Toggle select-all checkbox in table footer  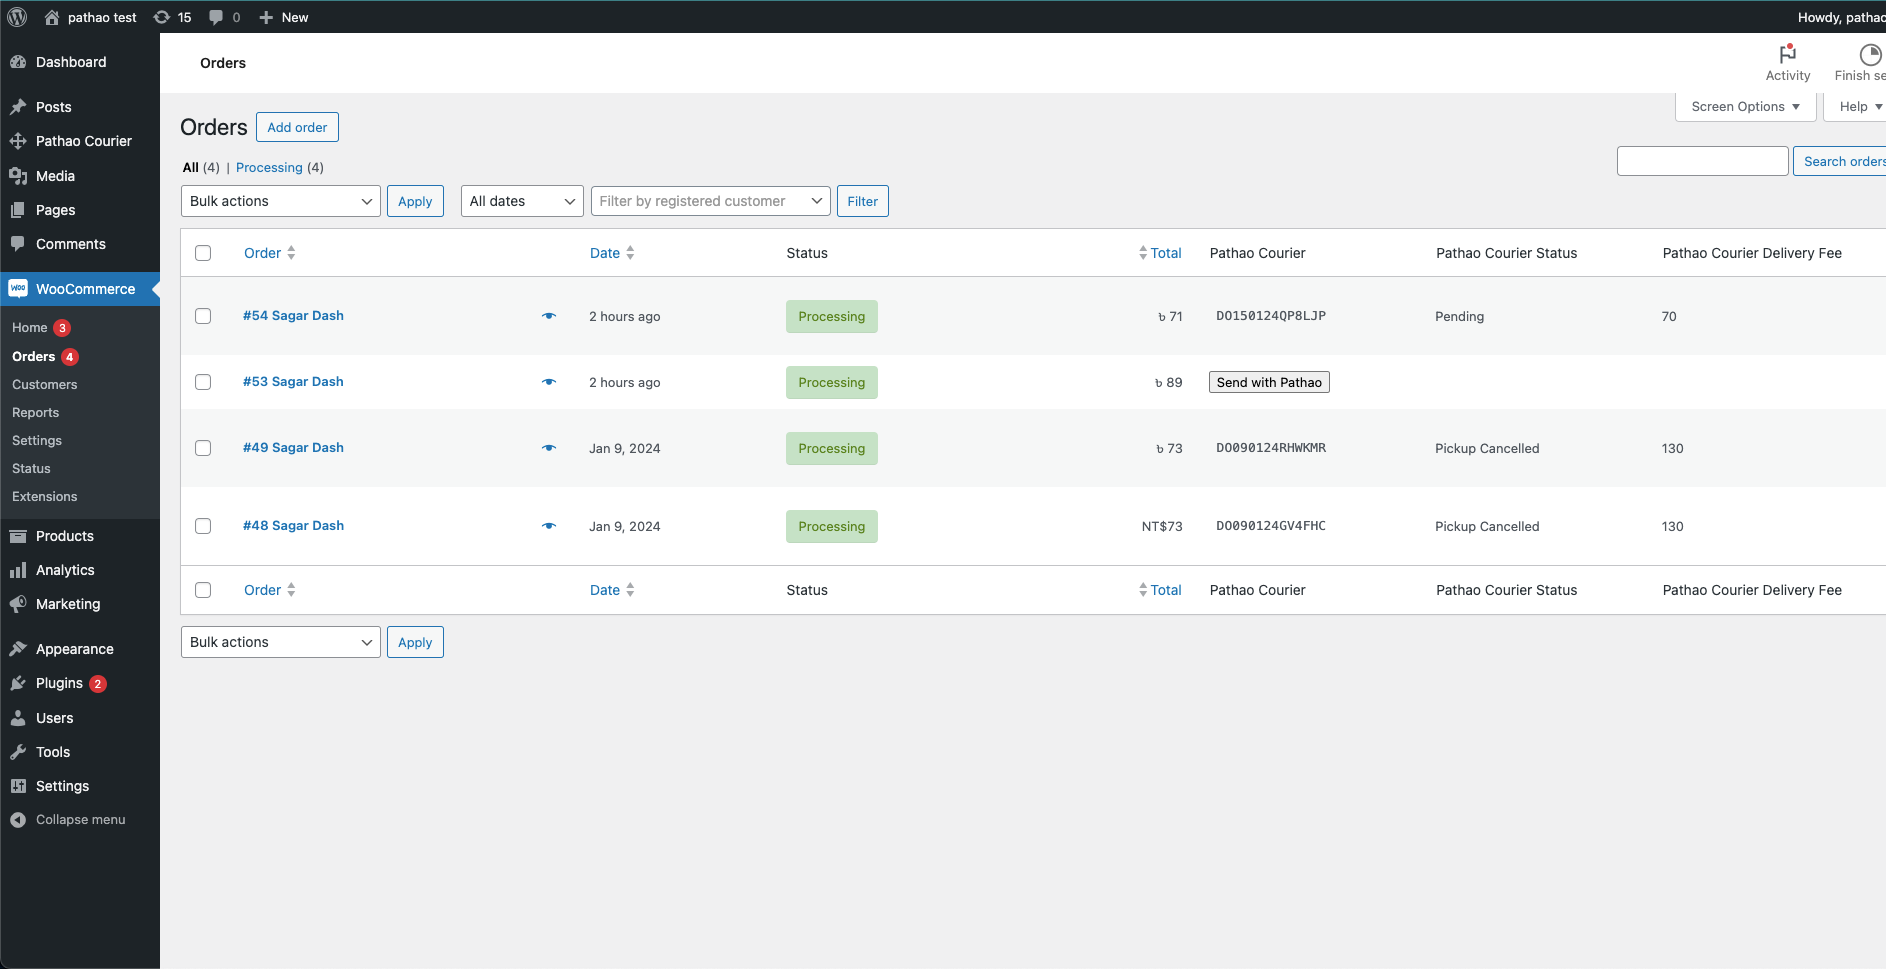[x=203, y=590]
